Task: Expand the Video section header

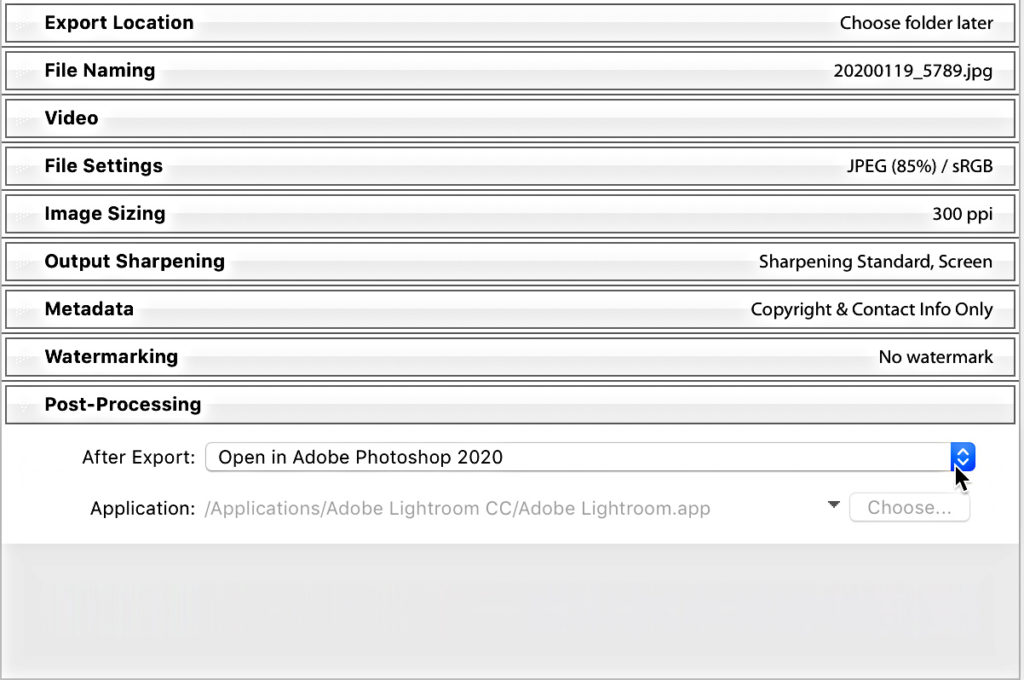Action: 510,118
